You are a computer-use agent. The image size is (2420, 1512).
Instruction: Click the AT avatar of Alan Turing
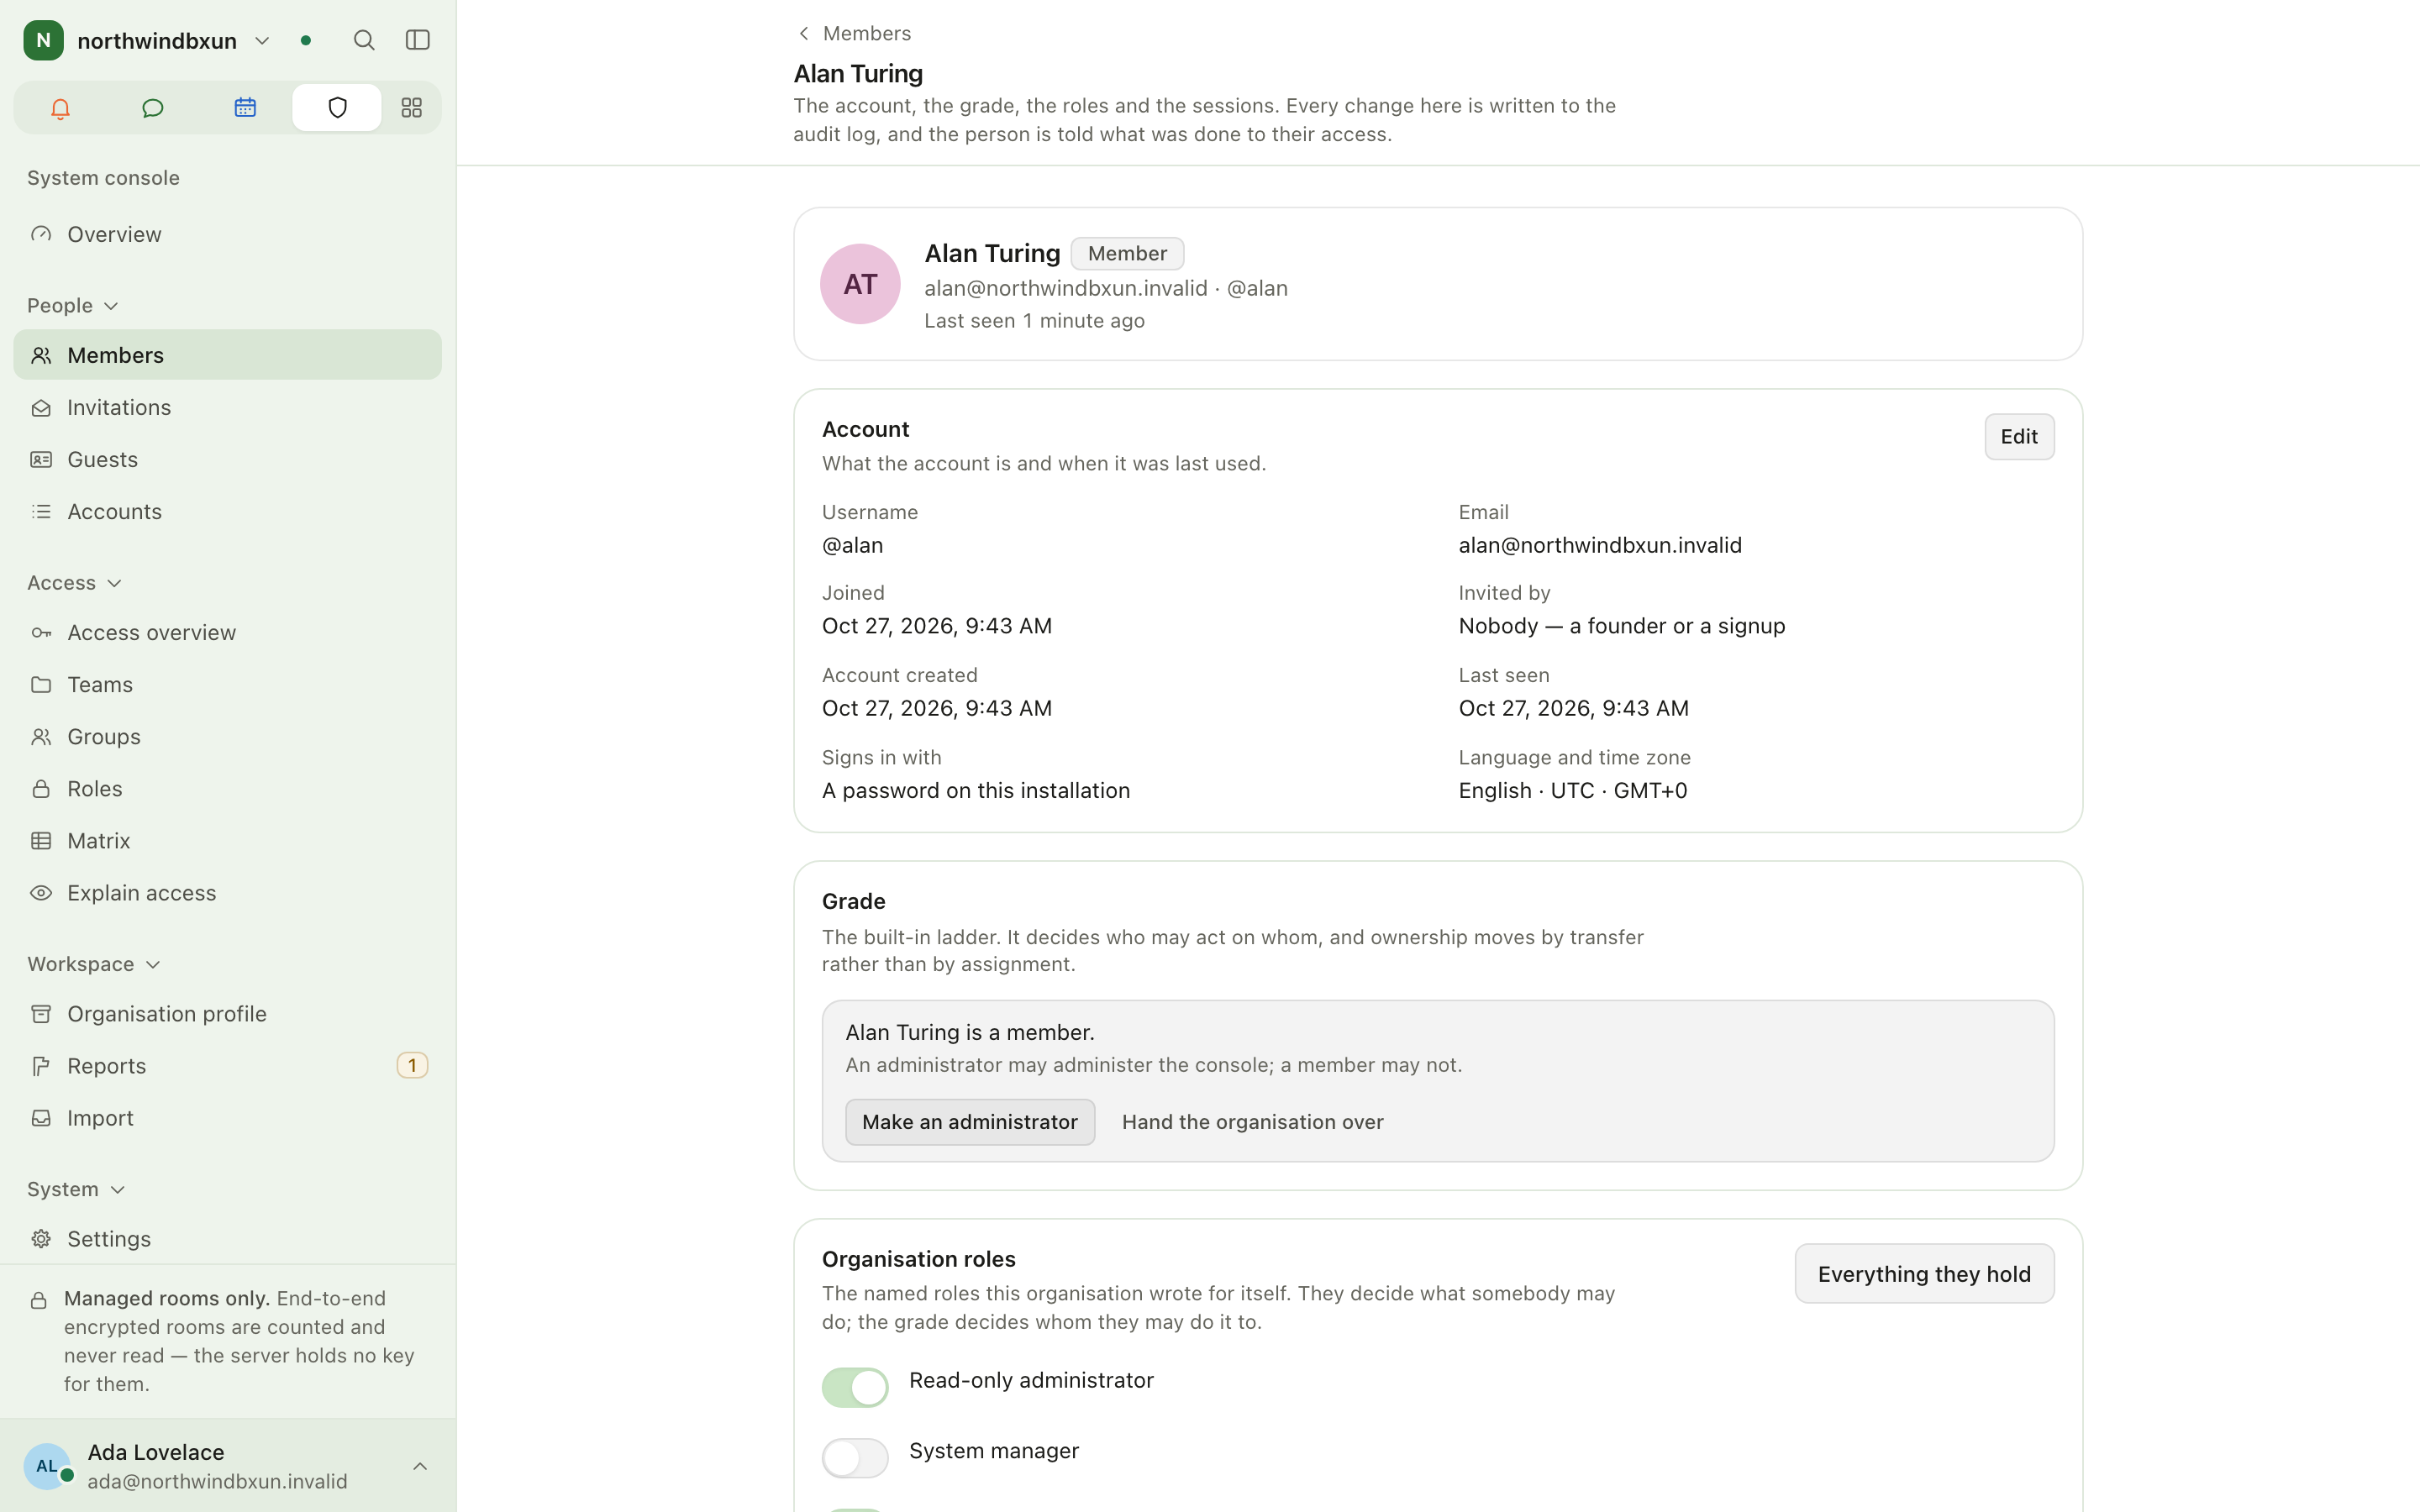(860, 284)
